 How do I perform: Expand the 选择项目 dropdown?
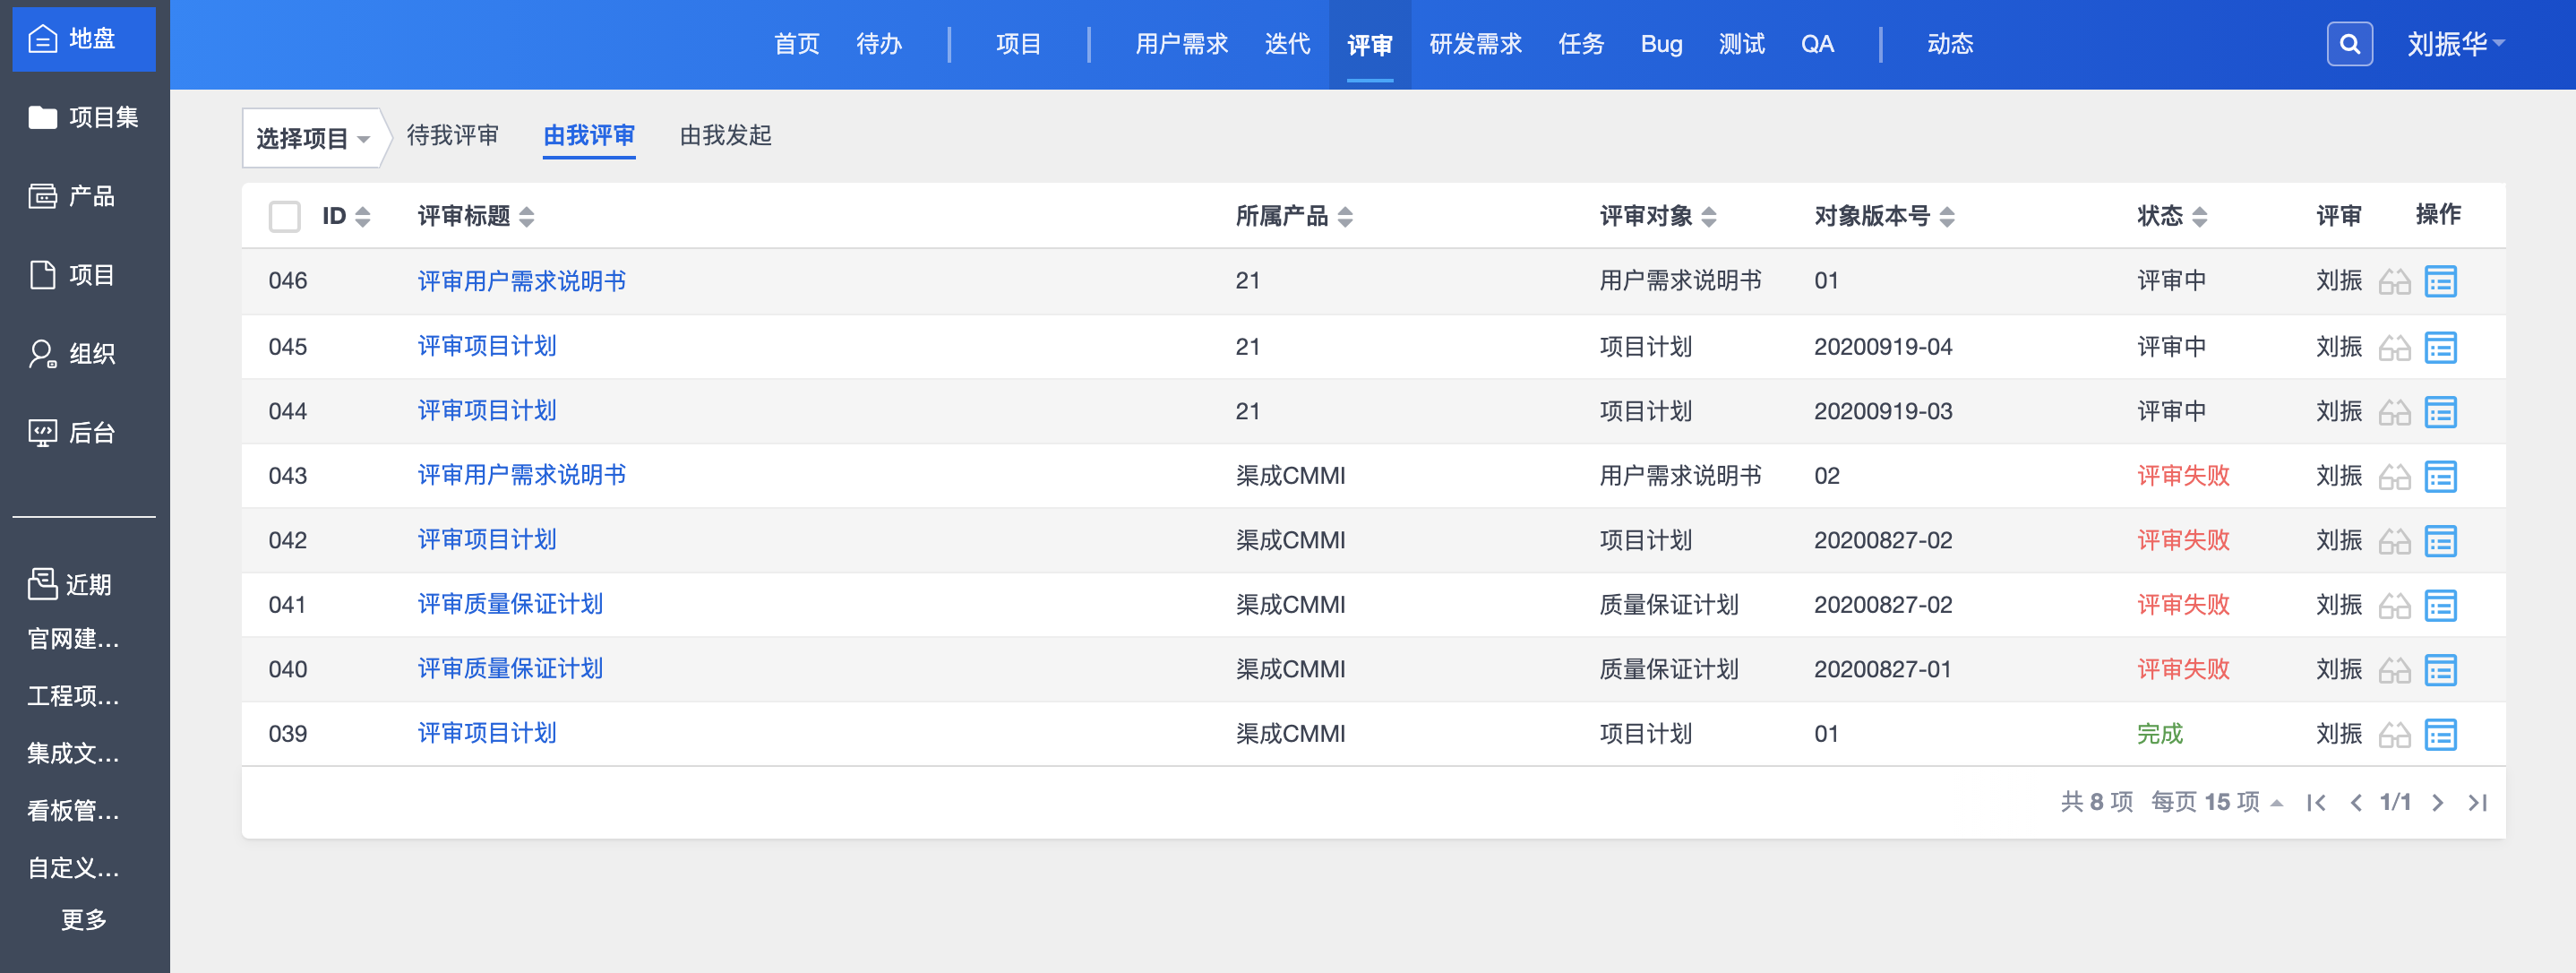pos(312,138)
